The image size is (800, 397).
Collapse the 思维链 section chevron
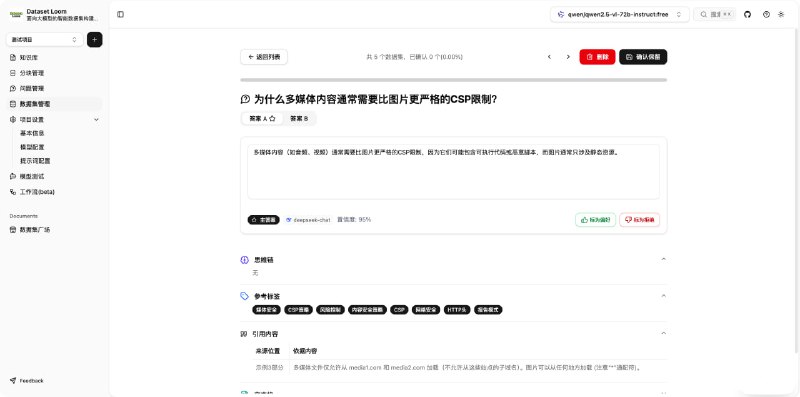pos(663,259)
